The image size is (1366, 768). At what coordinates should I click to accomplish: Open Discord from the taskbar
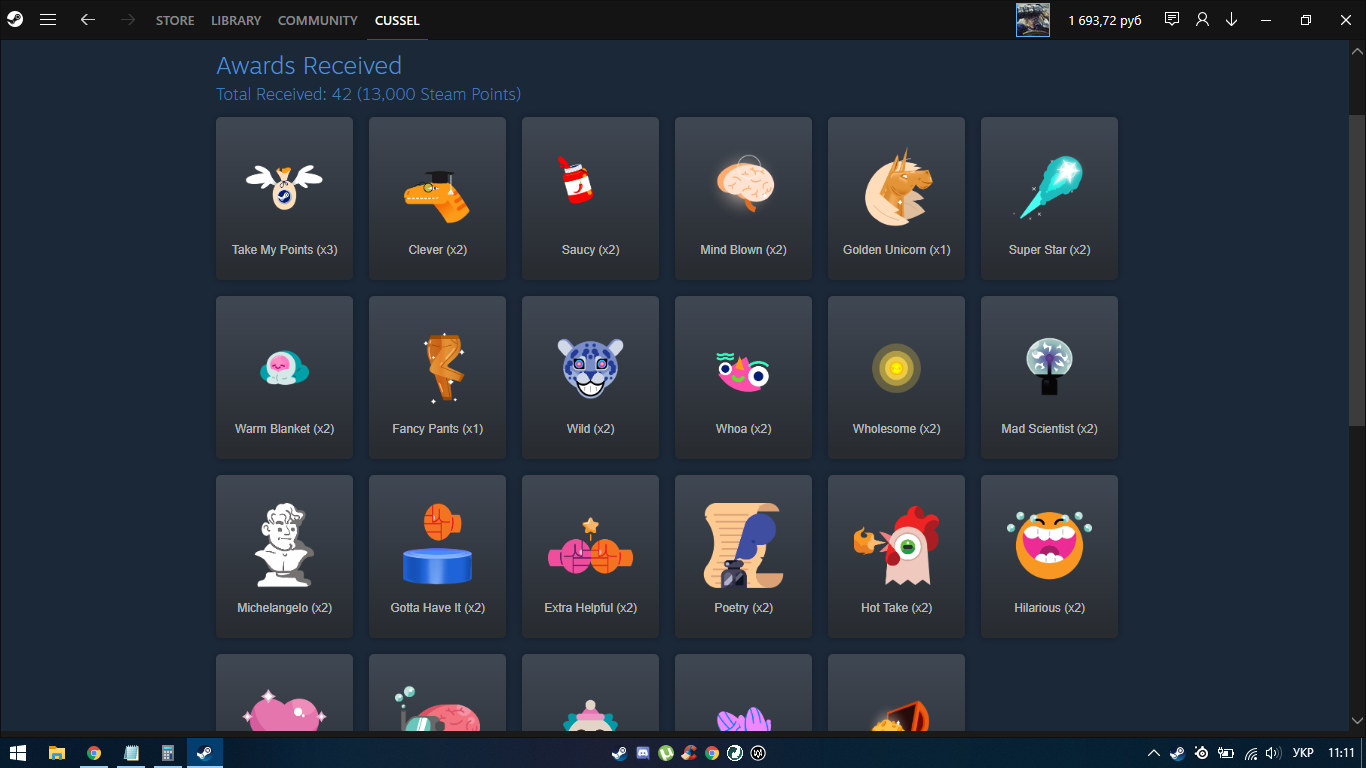(643, 753)
